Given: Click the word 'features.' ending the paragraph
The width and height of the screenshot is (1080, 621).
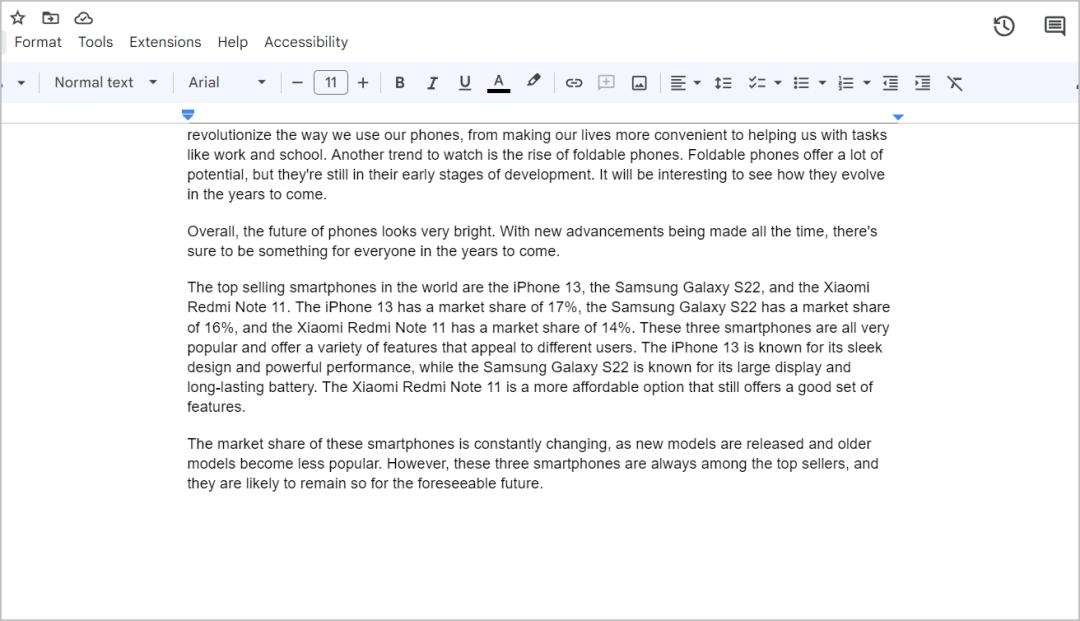Looking at the screenshot, I should pos(216,407).
